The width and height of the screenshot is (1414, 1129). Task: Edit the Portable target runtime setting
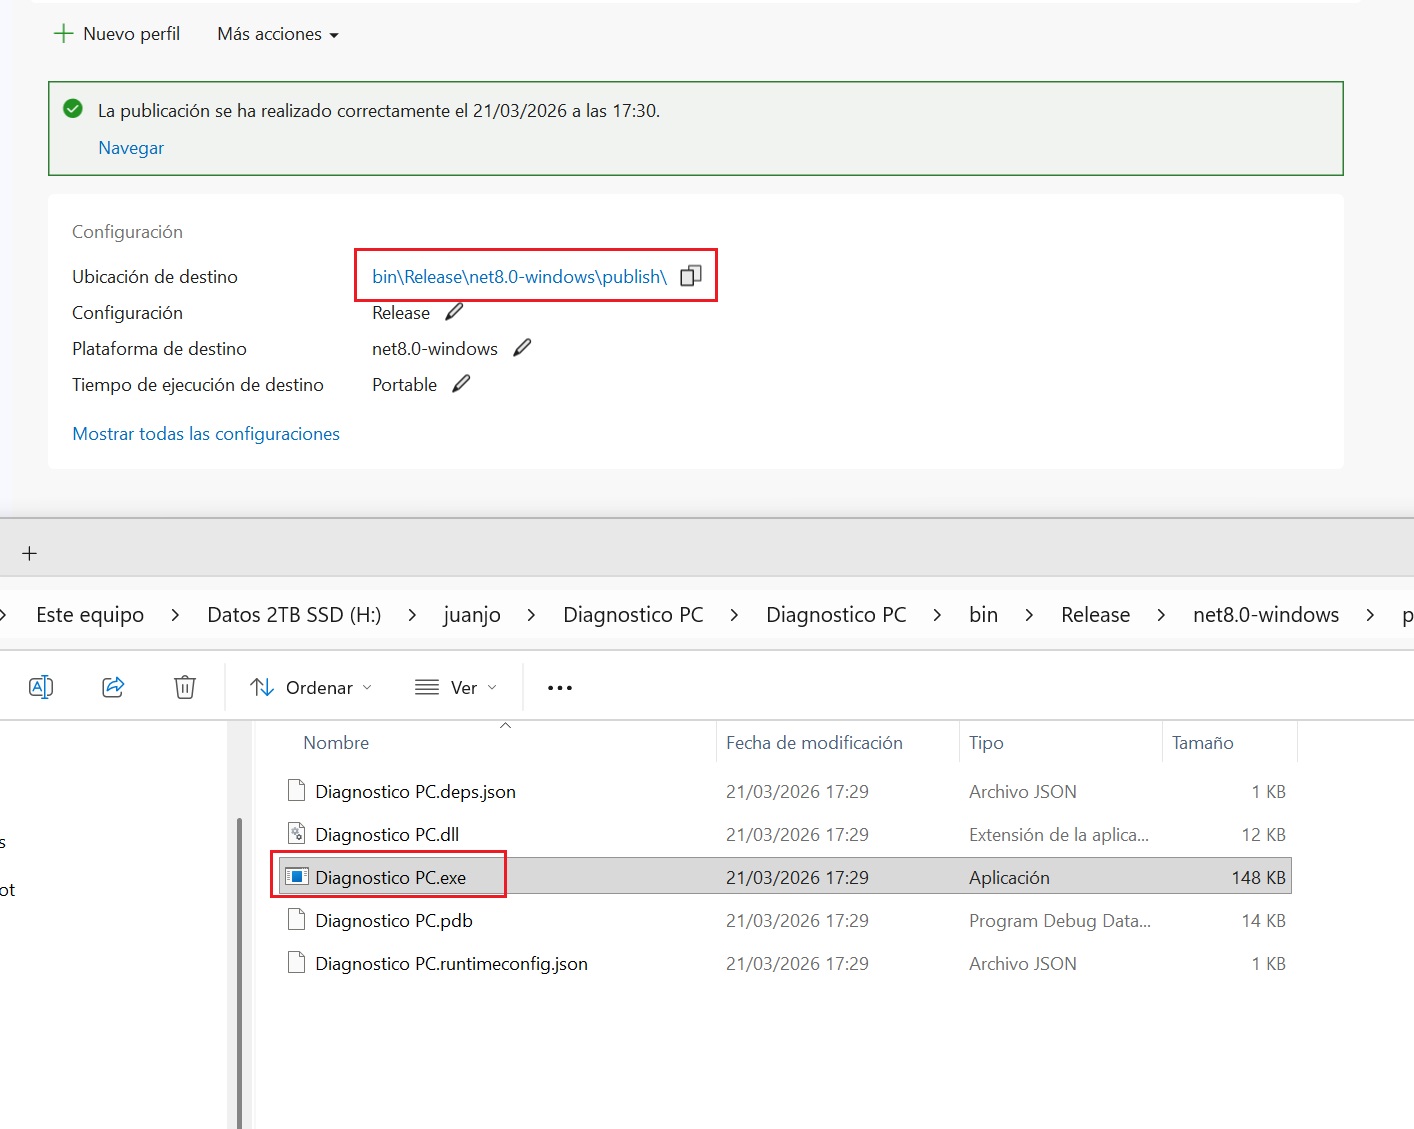click(461, 384)
